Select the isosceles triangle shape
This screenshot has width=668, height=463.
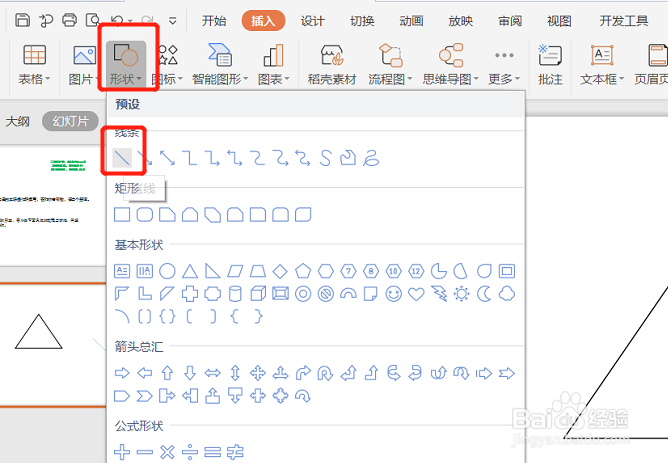(x=190, y=271)
